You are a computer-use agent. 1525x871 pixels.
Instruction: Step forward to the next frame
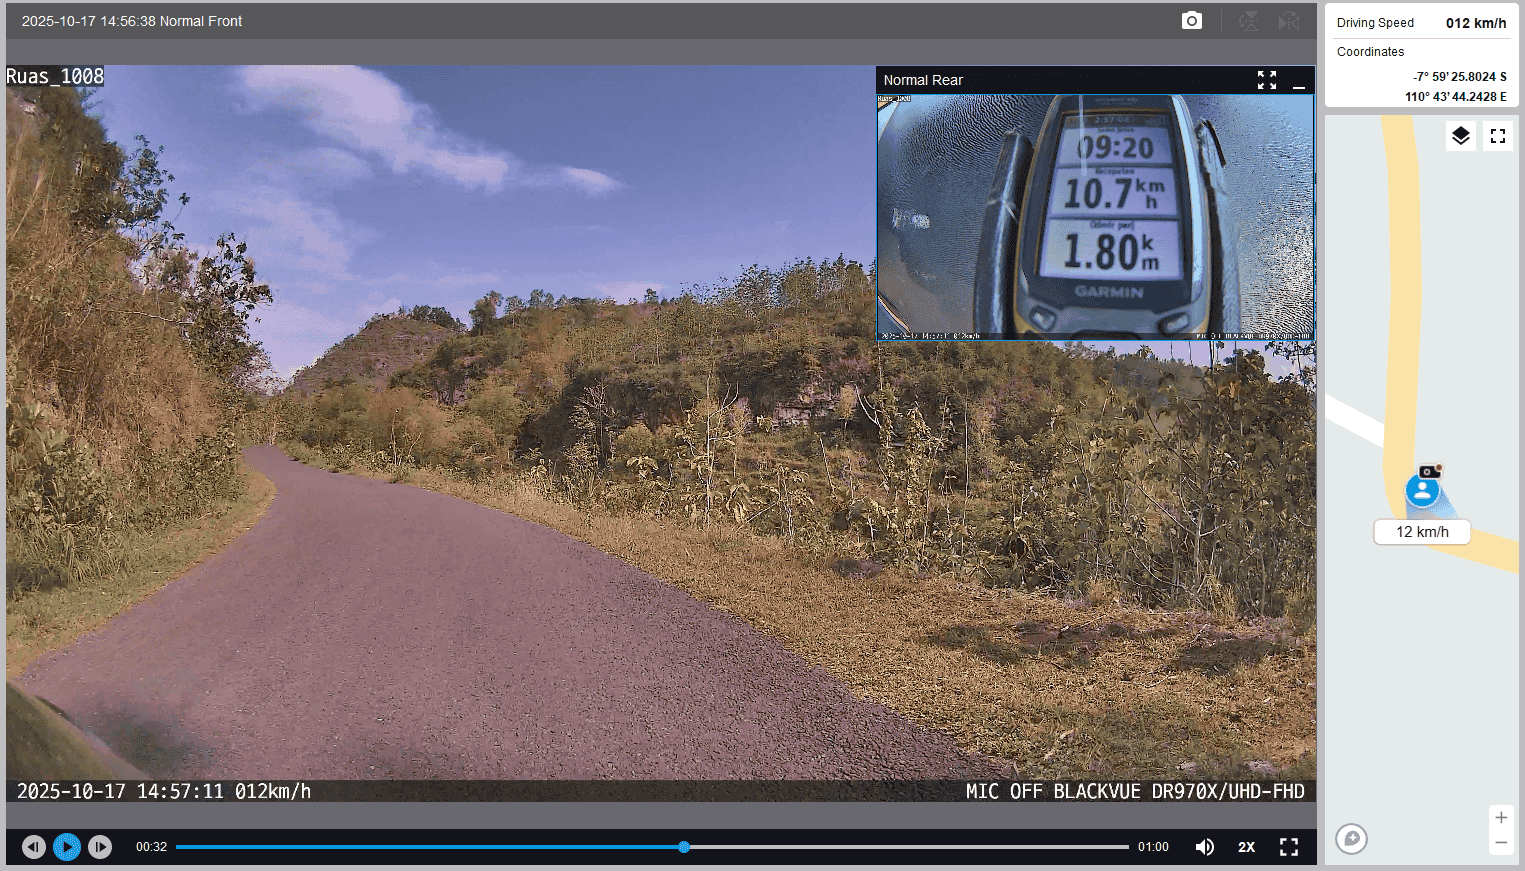(100, 847)
